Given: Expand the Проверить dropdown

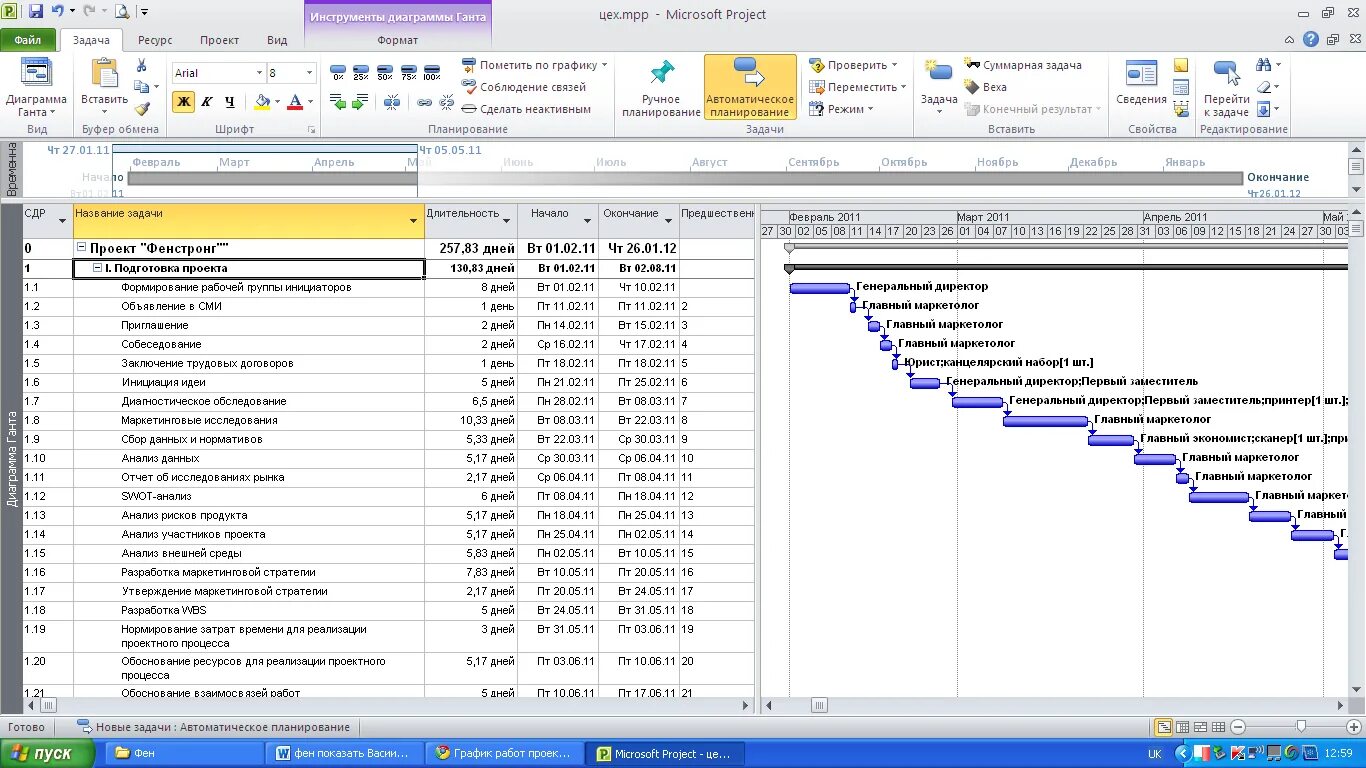Looking at the screenshot, I should (853, 65).
